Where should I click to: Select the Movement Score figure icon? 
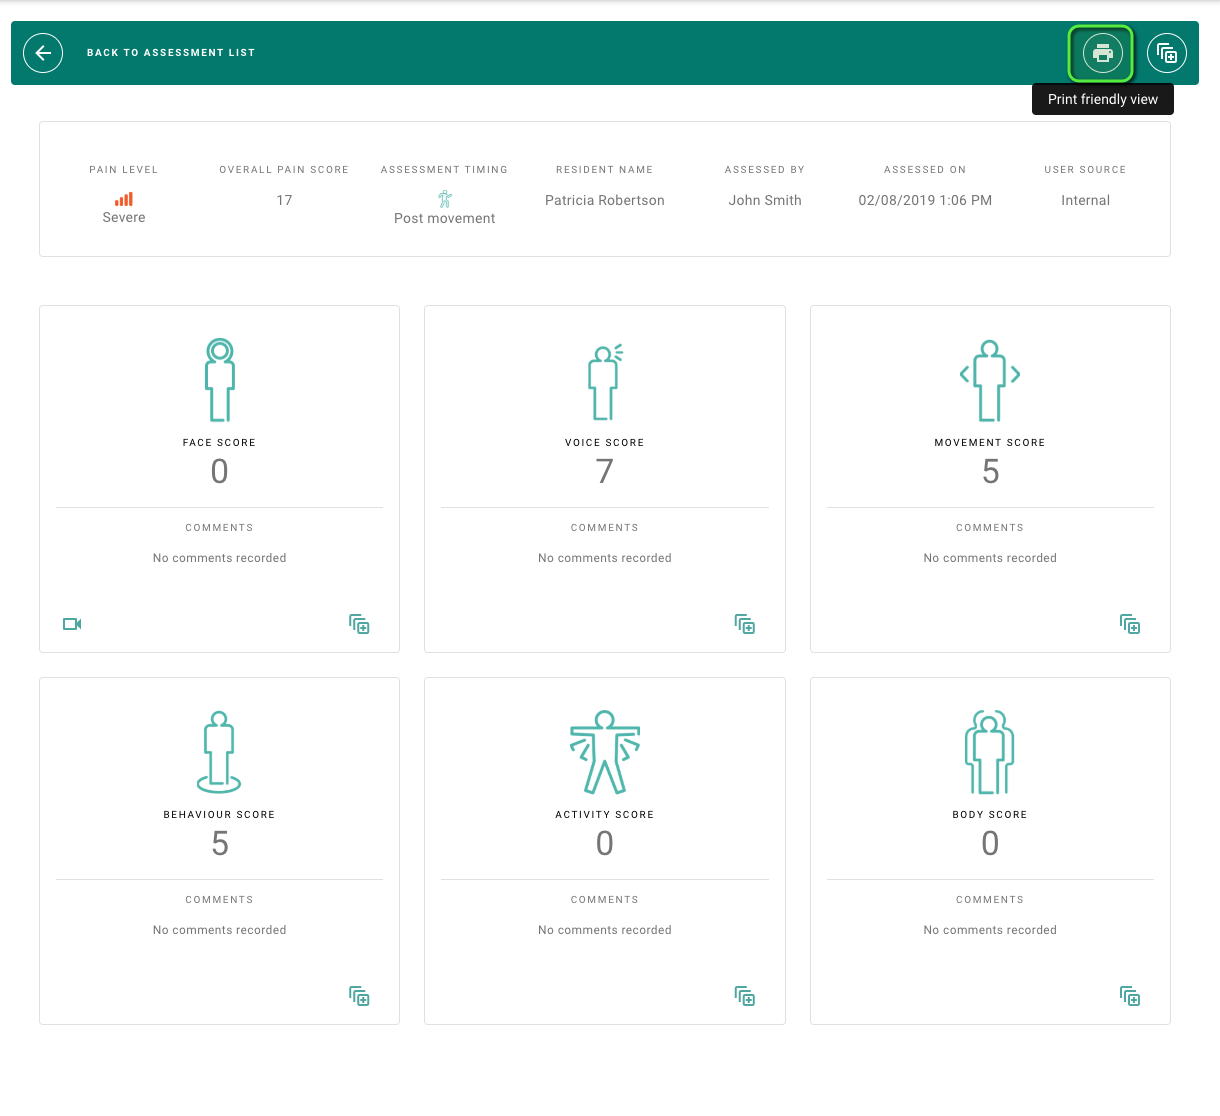990,380
